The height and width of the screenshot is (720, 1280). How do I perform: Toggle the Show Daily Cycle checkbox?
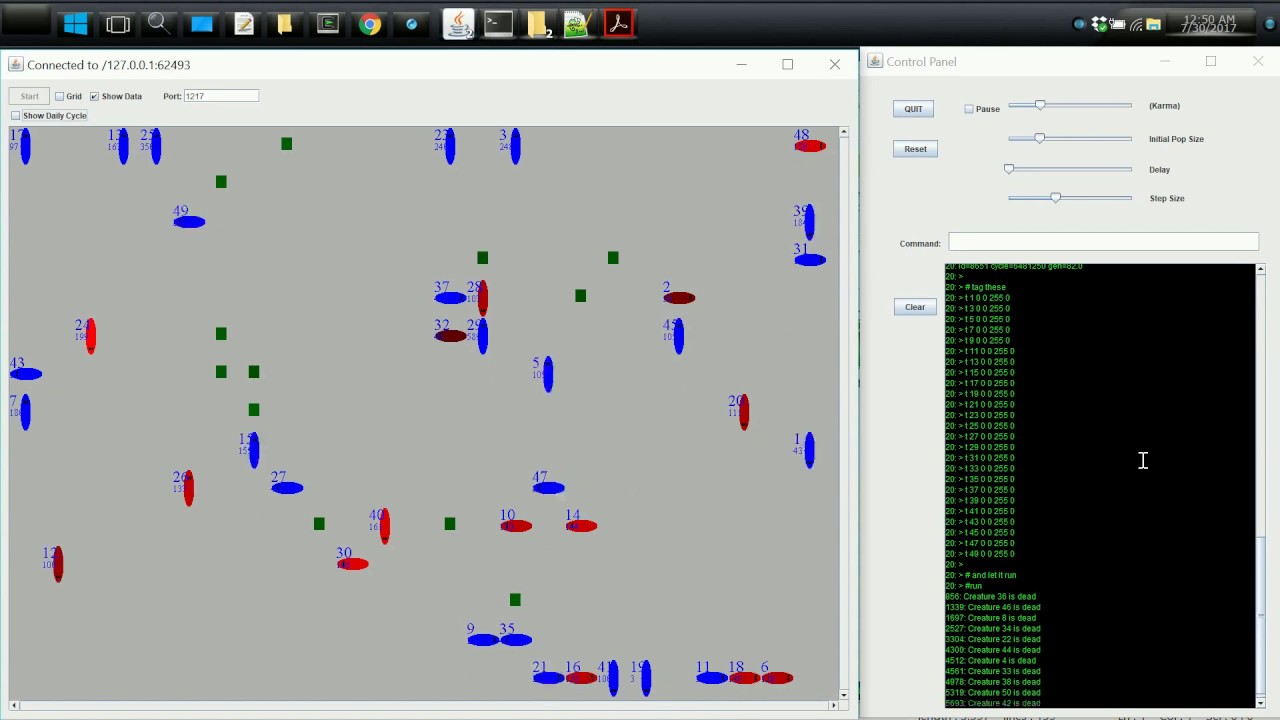(x=16, y=116)
